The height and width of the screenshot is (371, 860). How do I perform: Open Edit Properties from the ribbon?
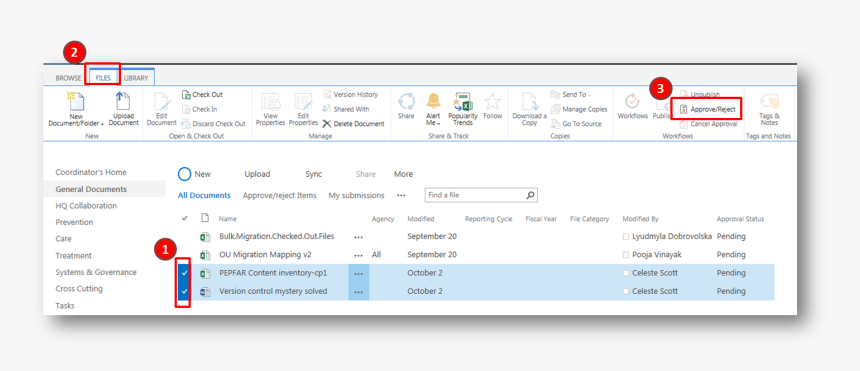[303, 109]
